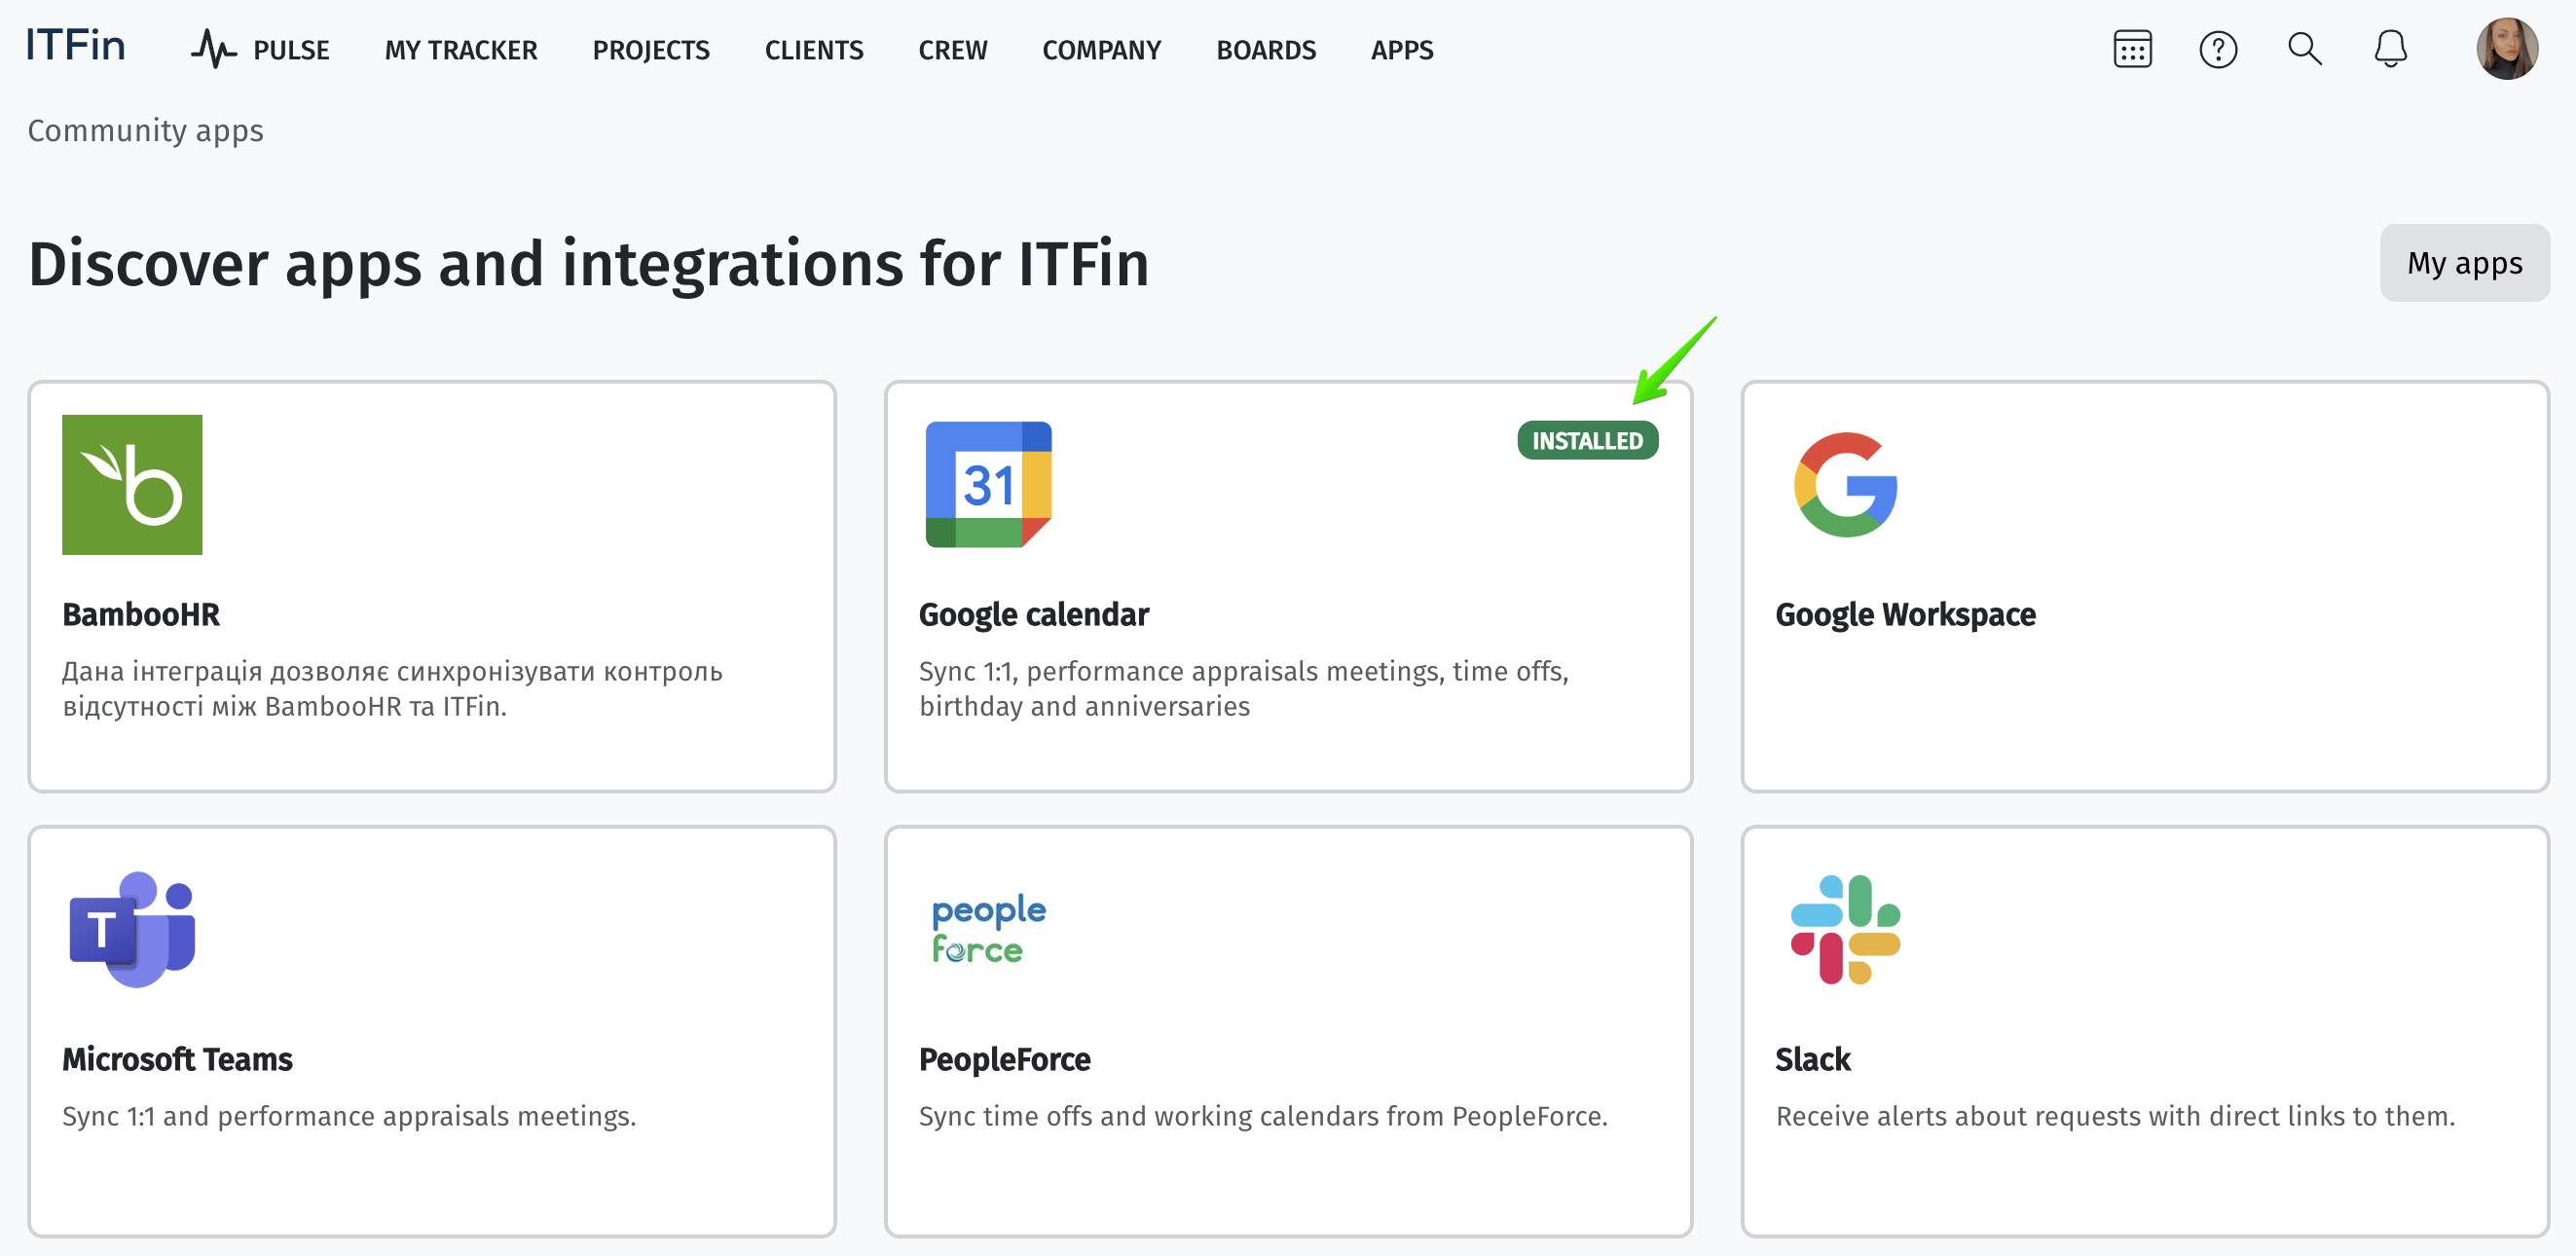The image size is (2576, 1256).
Task: Click the Community apps breadcrumb
Action: (146, 131)
